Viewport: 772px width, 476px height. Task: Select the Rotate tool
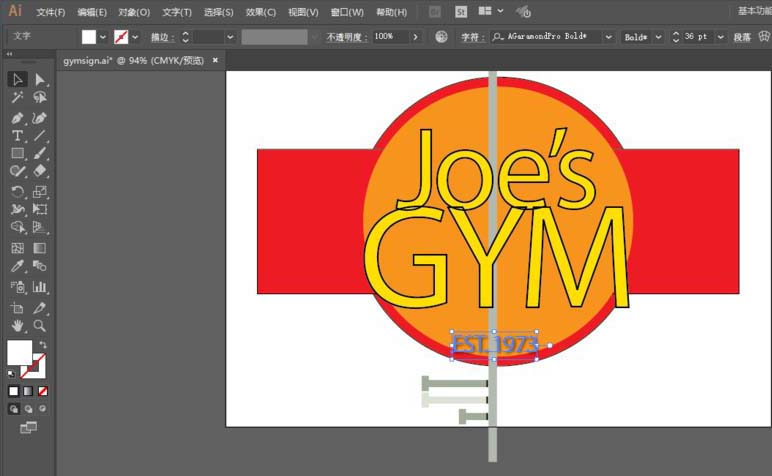click(x=18, y=191)
